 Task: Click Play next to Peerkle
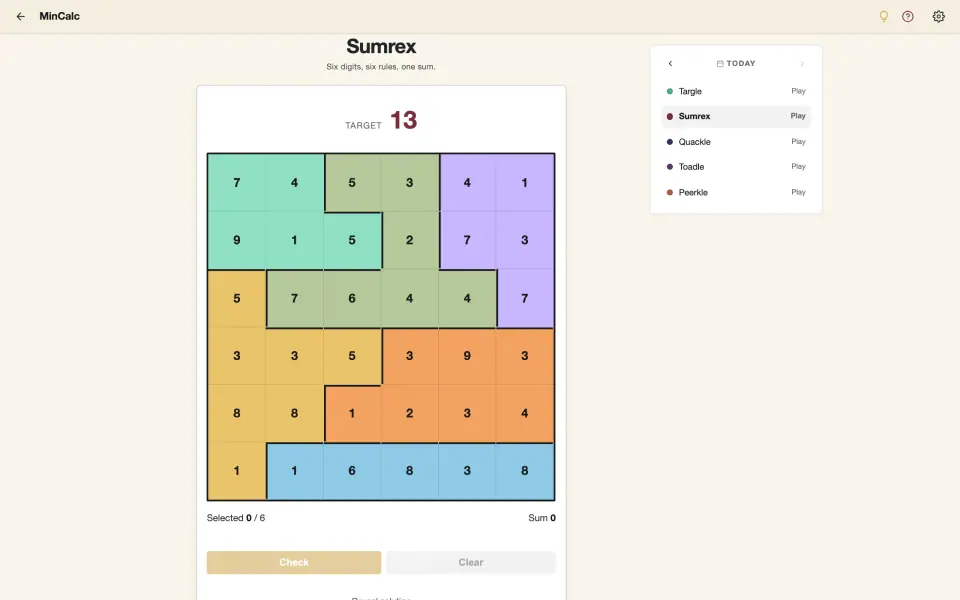click(x=798, y=192)
